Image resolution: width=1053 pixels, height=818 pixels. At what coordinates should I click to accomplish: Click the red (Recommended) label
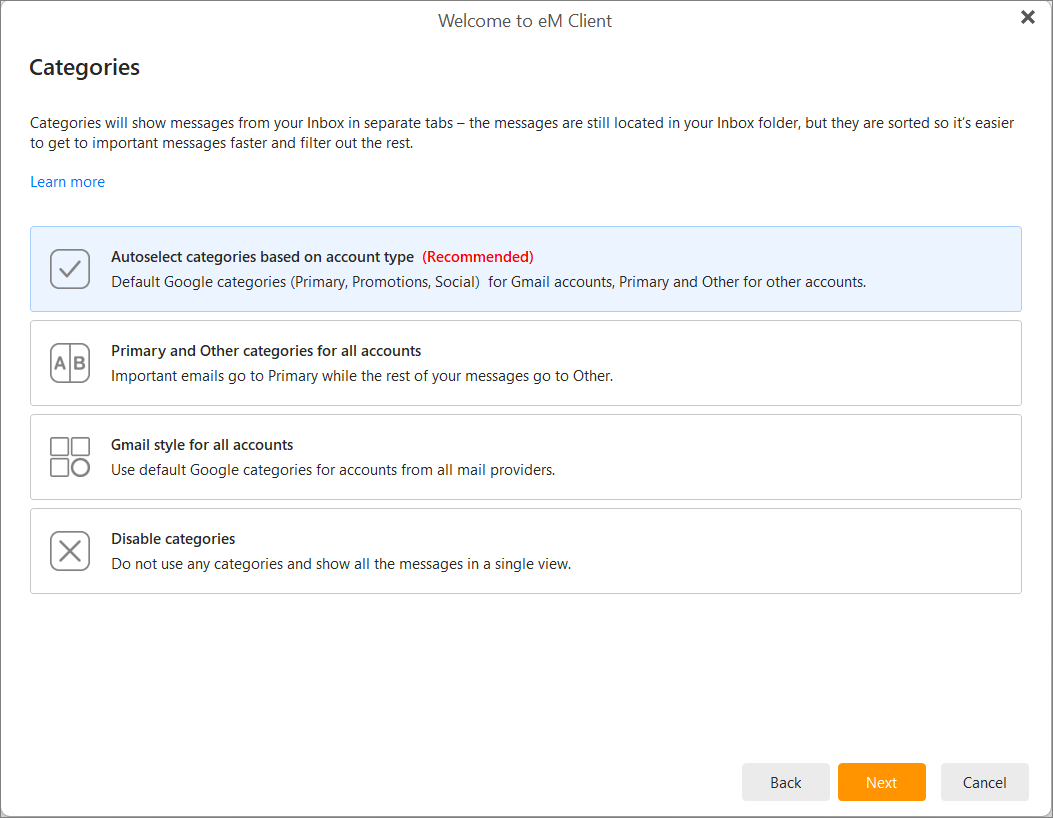[x=478, y=257]
